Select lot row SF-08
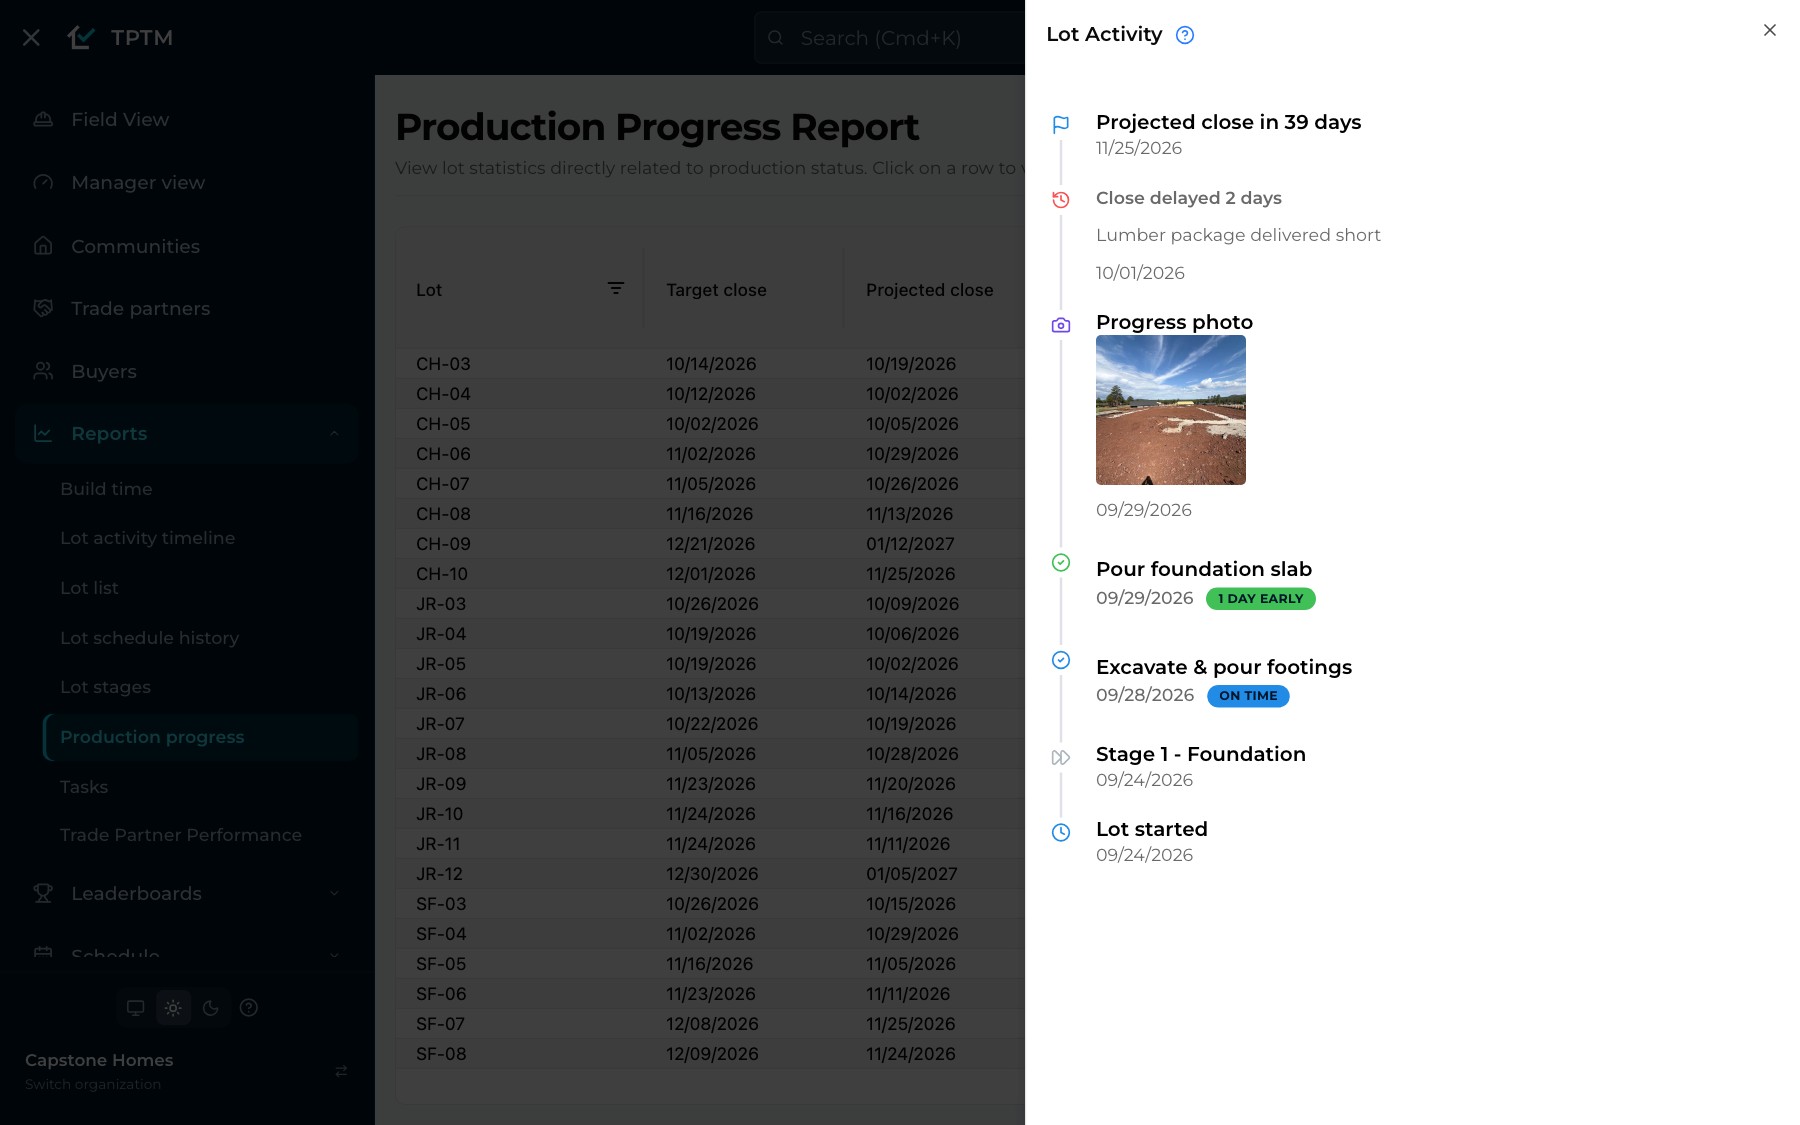The image size is (1800, 1125). coord(710,1054)
